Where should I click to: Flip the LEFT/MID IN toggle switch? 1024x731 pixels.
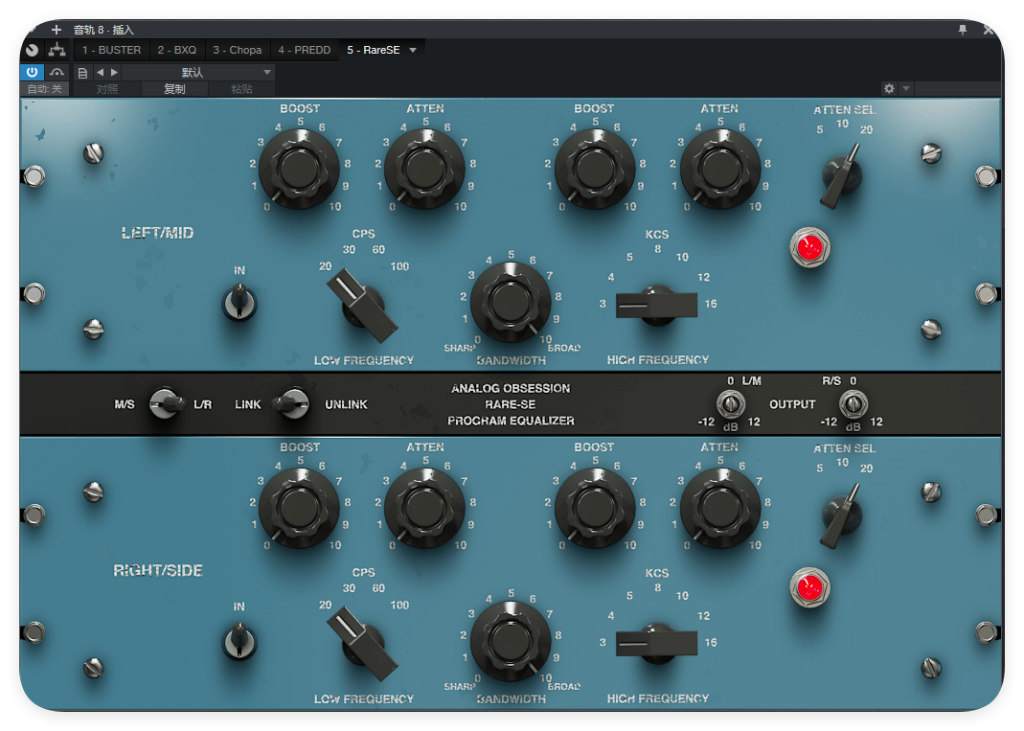coord(240,302)
